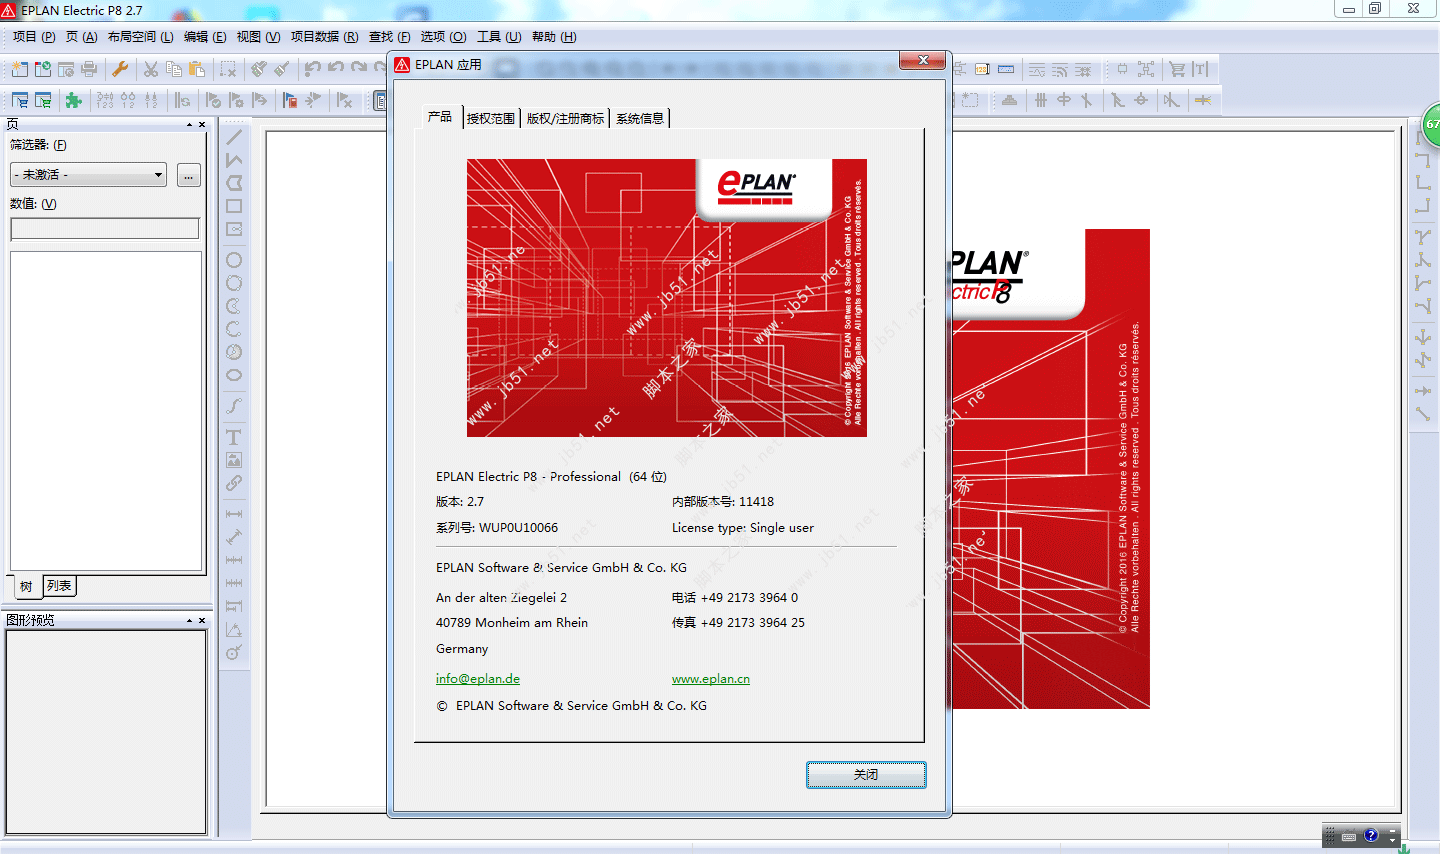Switch to the 版权/注册商标 tab

565,118
